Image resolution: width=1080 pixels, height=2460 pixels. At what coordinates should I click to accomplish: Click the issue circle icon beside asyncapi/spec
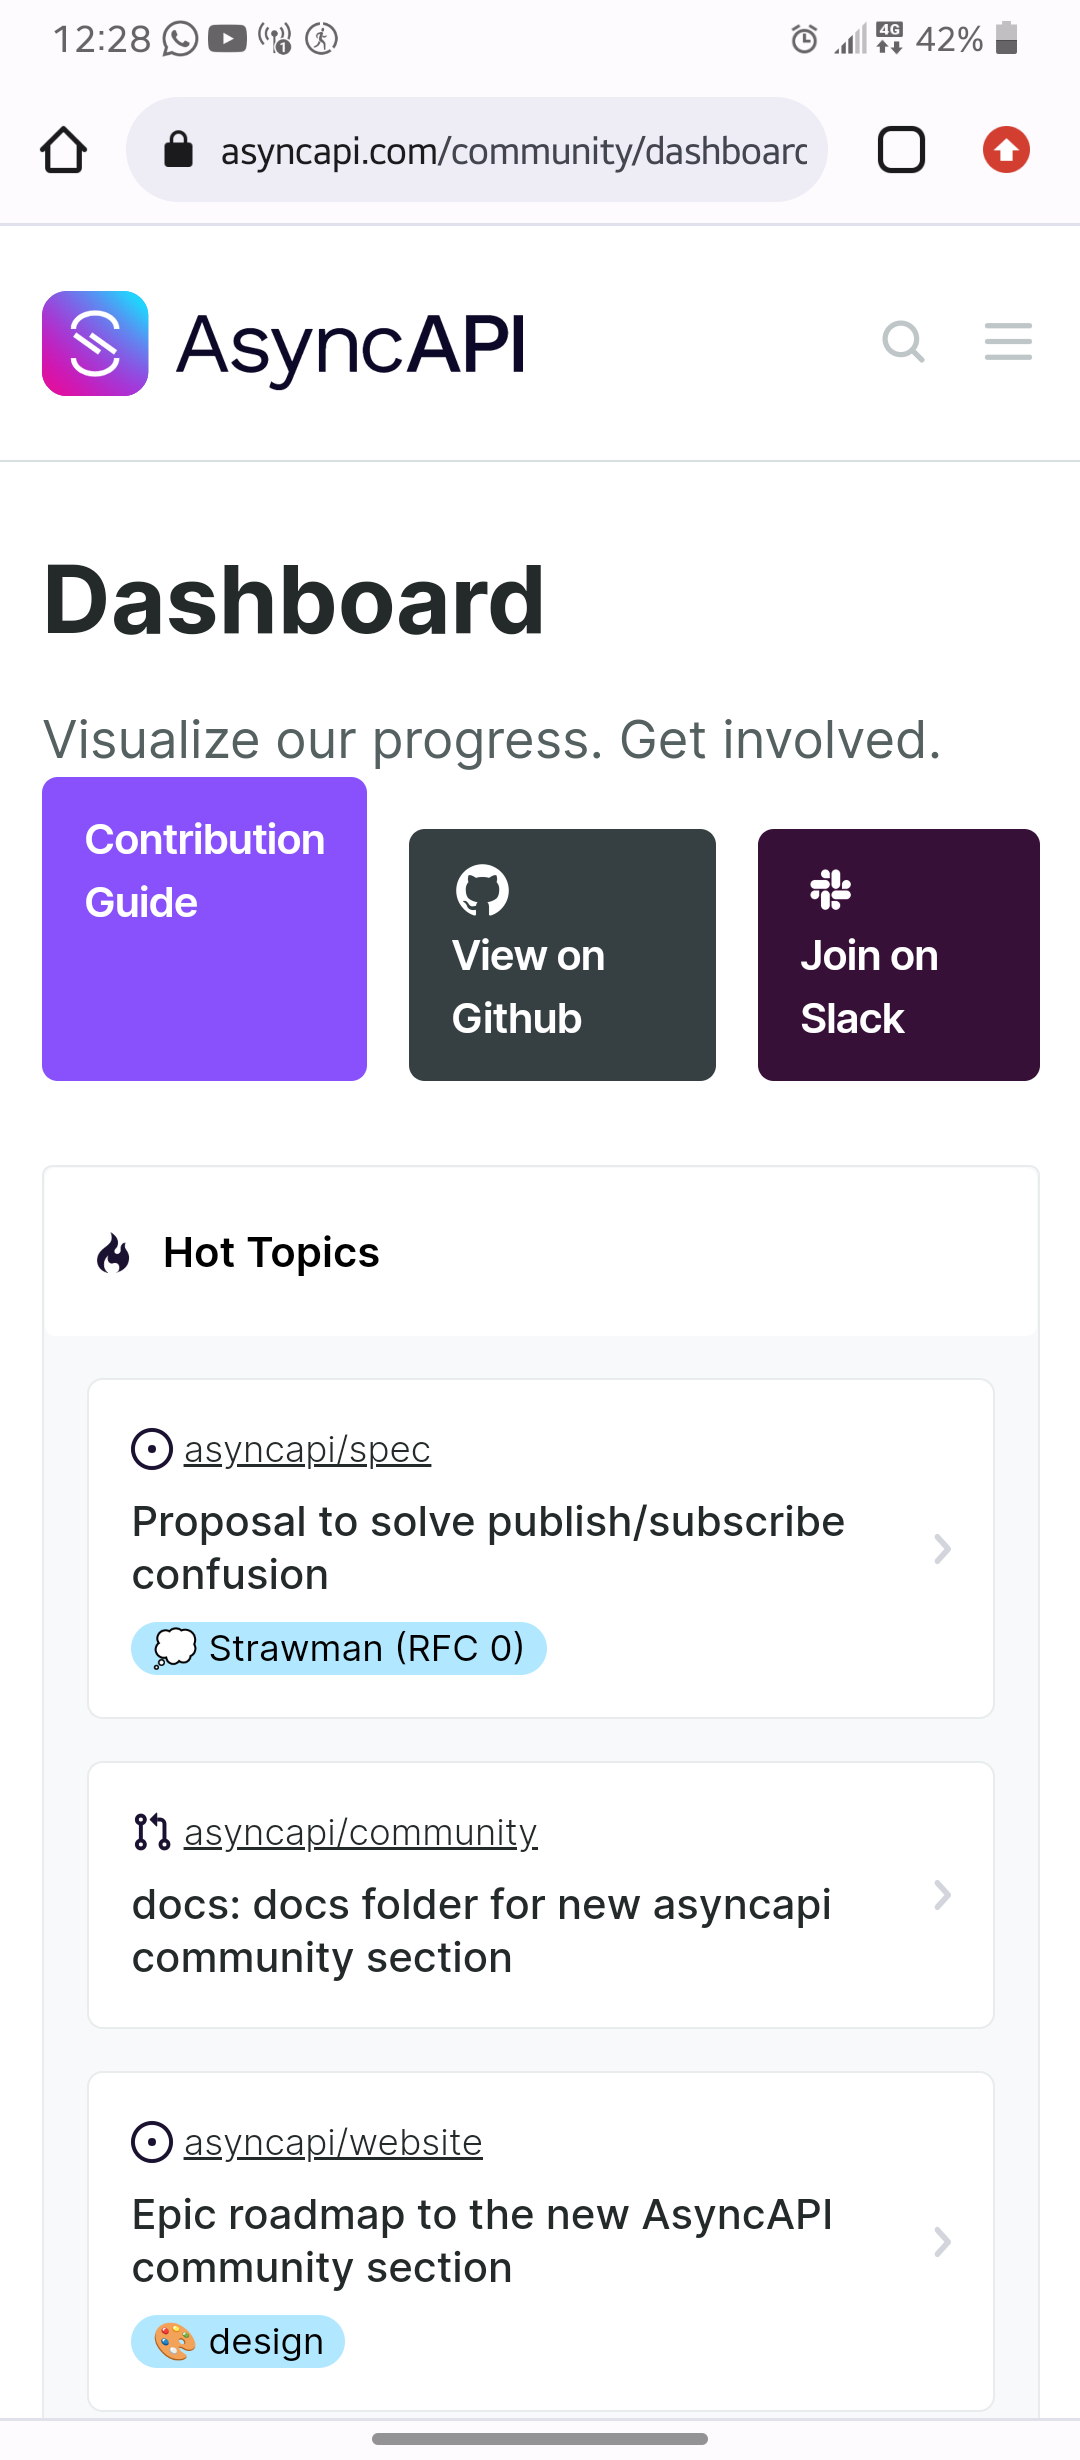(x=150, y=1449)
